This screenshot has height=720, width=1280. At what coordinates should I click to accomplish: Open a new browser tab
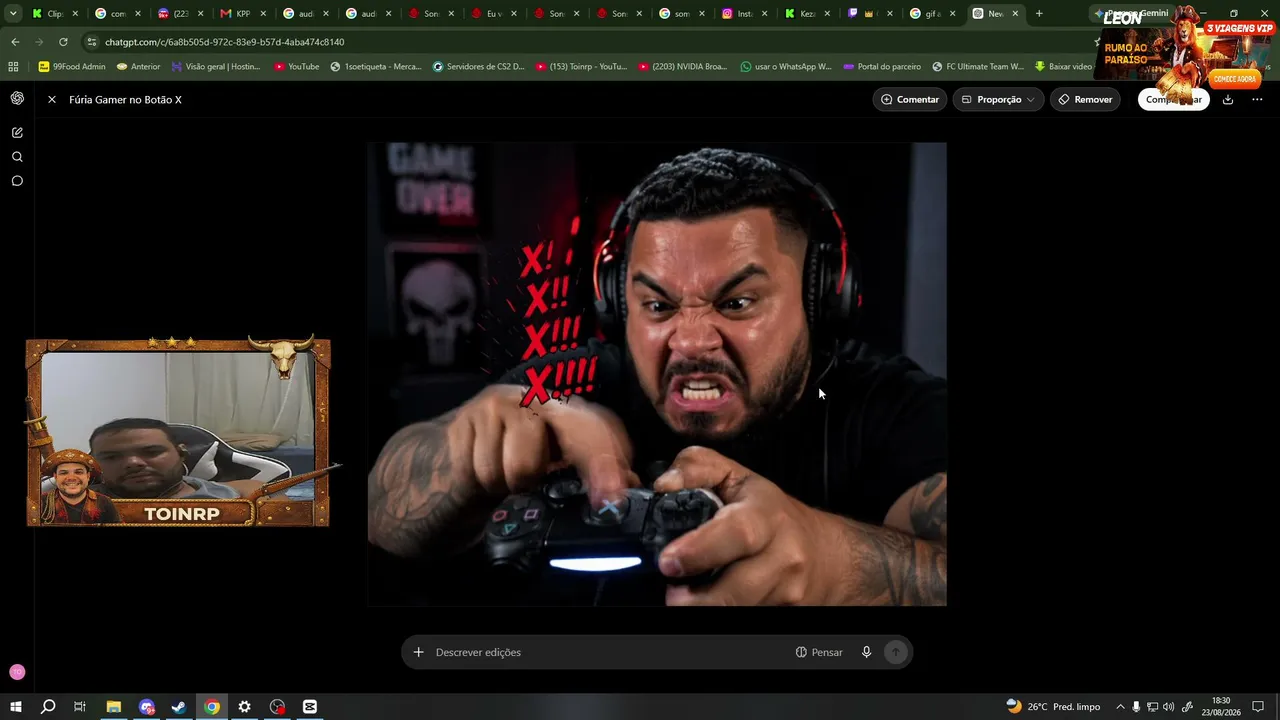pyautogui.click(x=1039, y=14)
